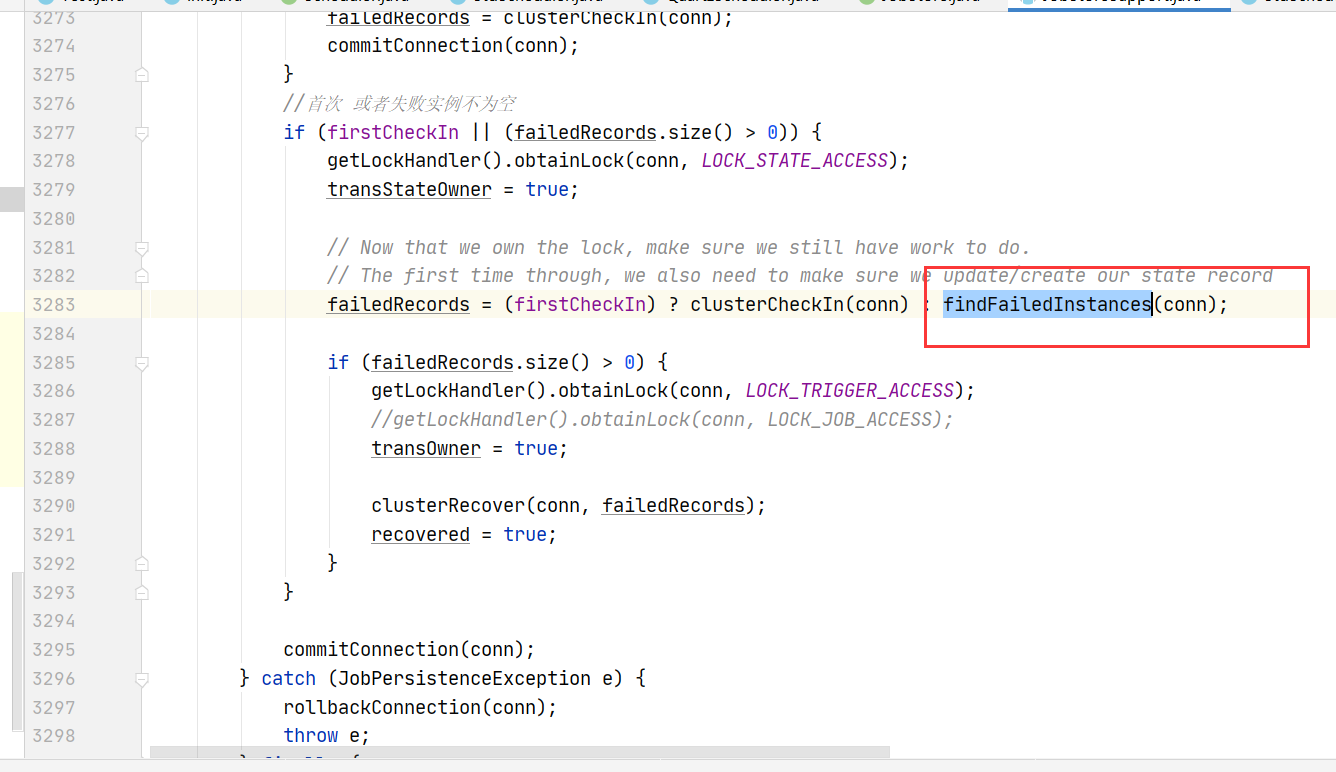Toggle fold end marker at line 3292
1336x772 pixels.
tap(142, 563)
